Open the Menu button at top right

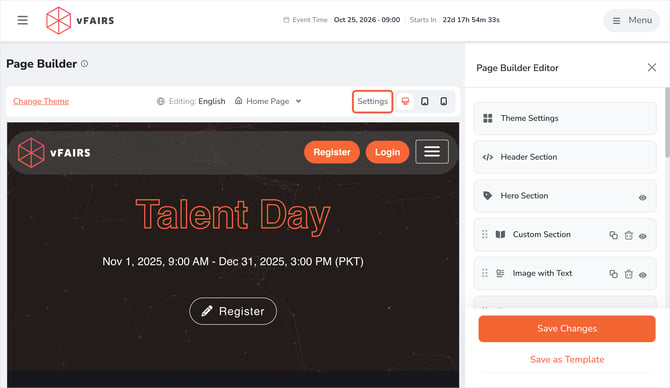(632, 20)
